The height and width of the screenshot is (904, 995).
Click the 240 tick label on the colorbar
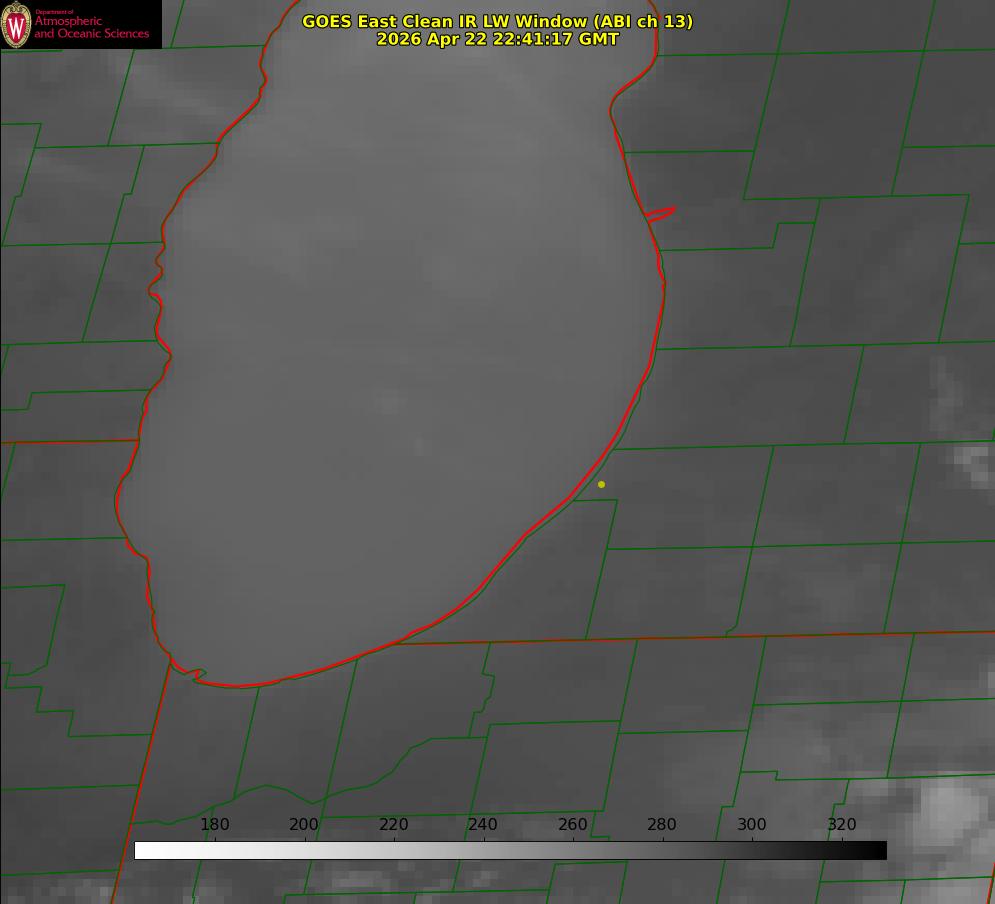[483, 824]
